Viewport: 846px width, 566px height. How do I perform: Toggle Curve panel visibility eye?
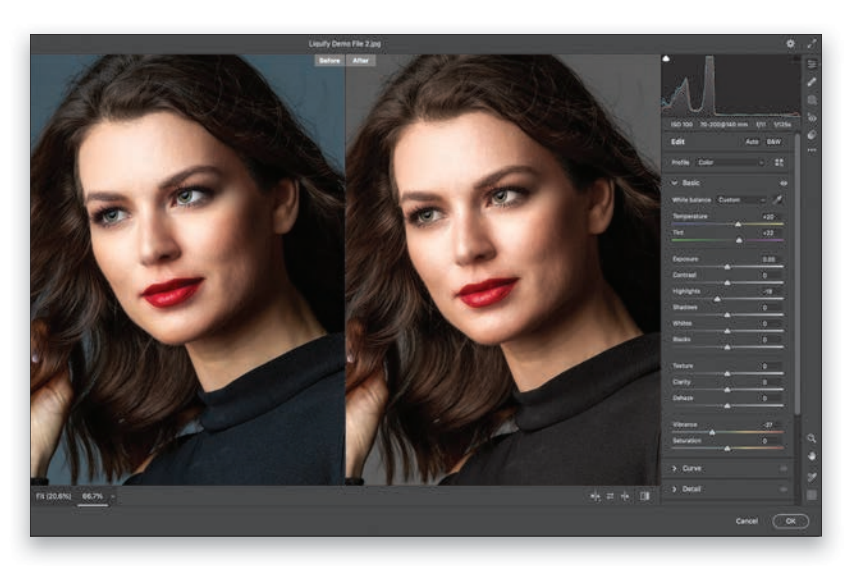click(783, 468)
